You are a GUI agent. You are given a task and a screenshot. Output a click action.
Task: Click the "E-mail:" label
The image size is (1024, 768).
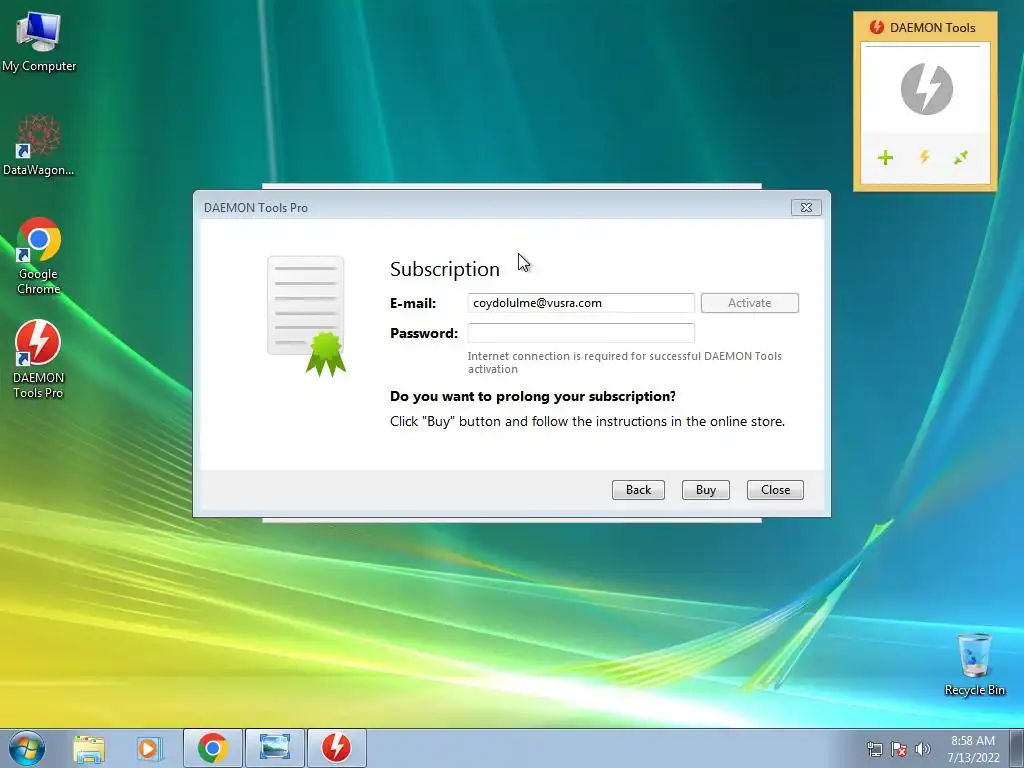413,303
